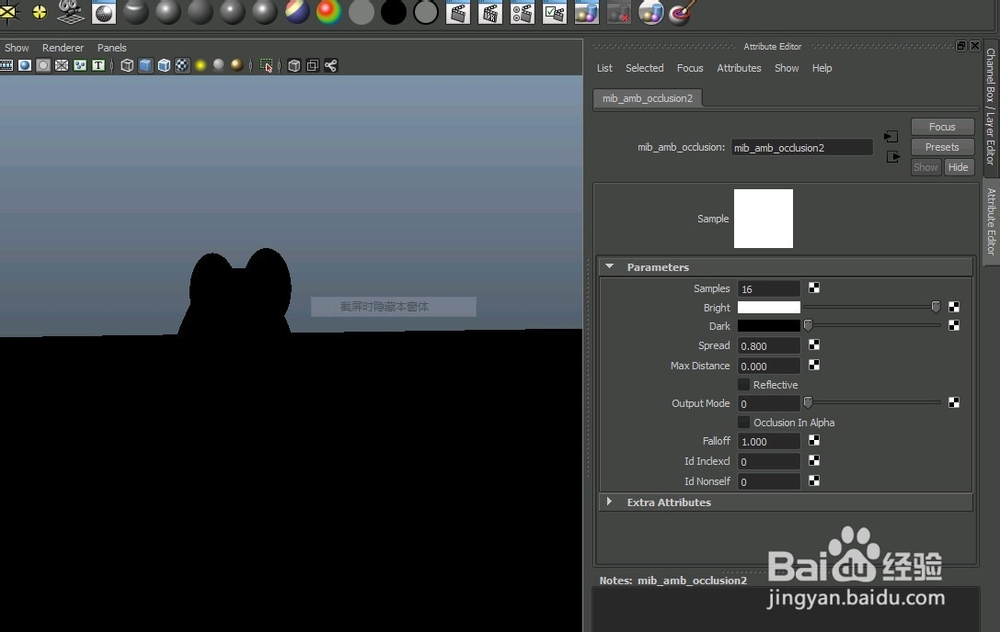Click the map button next to Spread
The height and width of the screenshot is (632, 1000).
coord(814,345)
